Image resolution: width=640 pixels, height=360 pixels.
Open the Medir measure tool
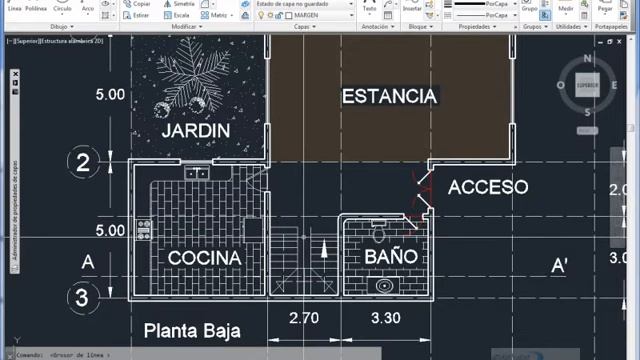point(566,6)
